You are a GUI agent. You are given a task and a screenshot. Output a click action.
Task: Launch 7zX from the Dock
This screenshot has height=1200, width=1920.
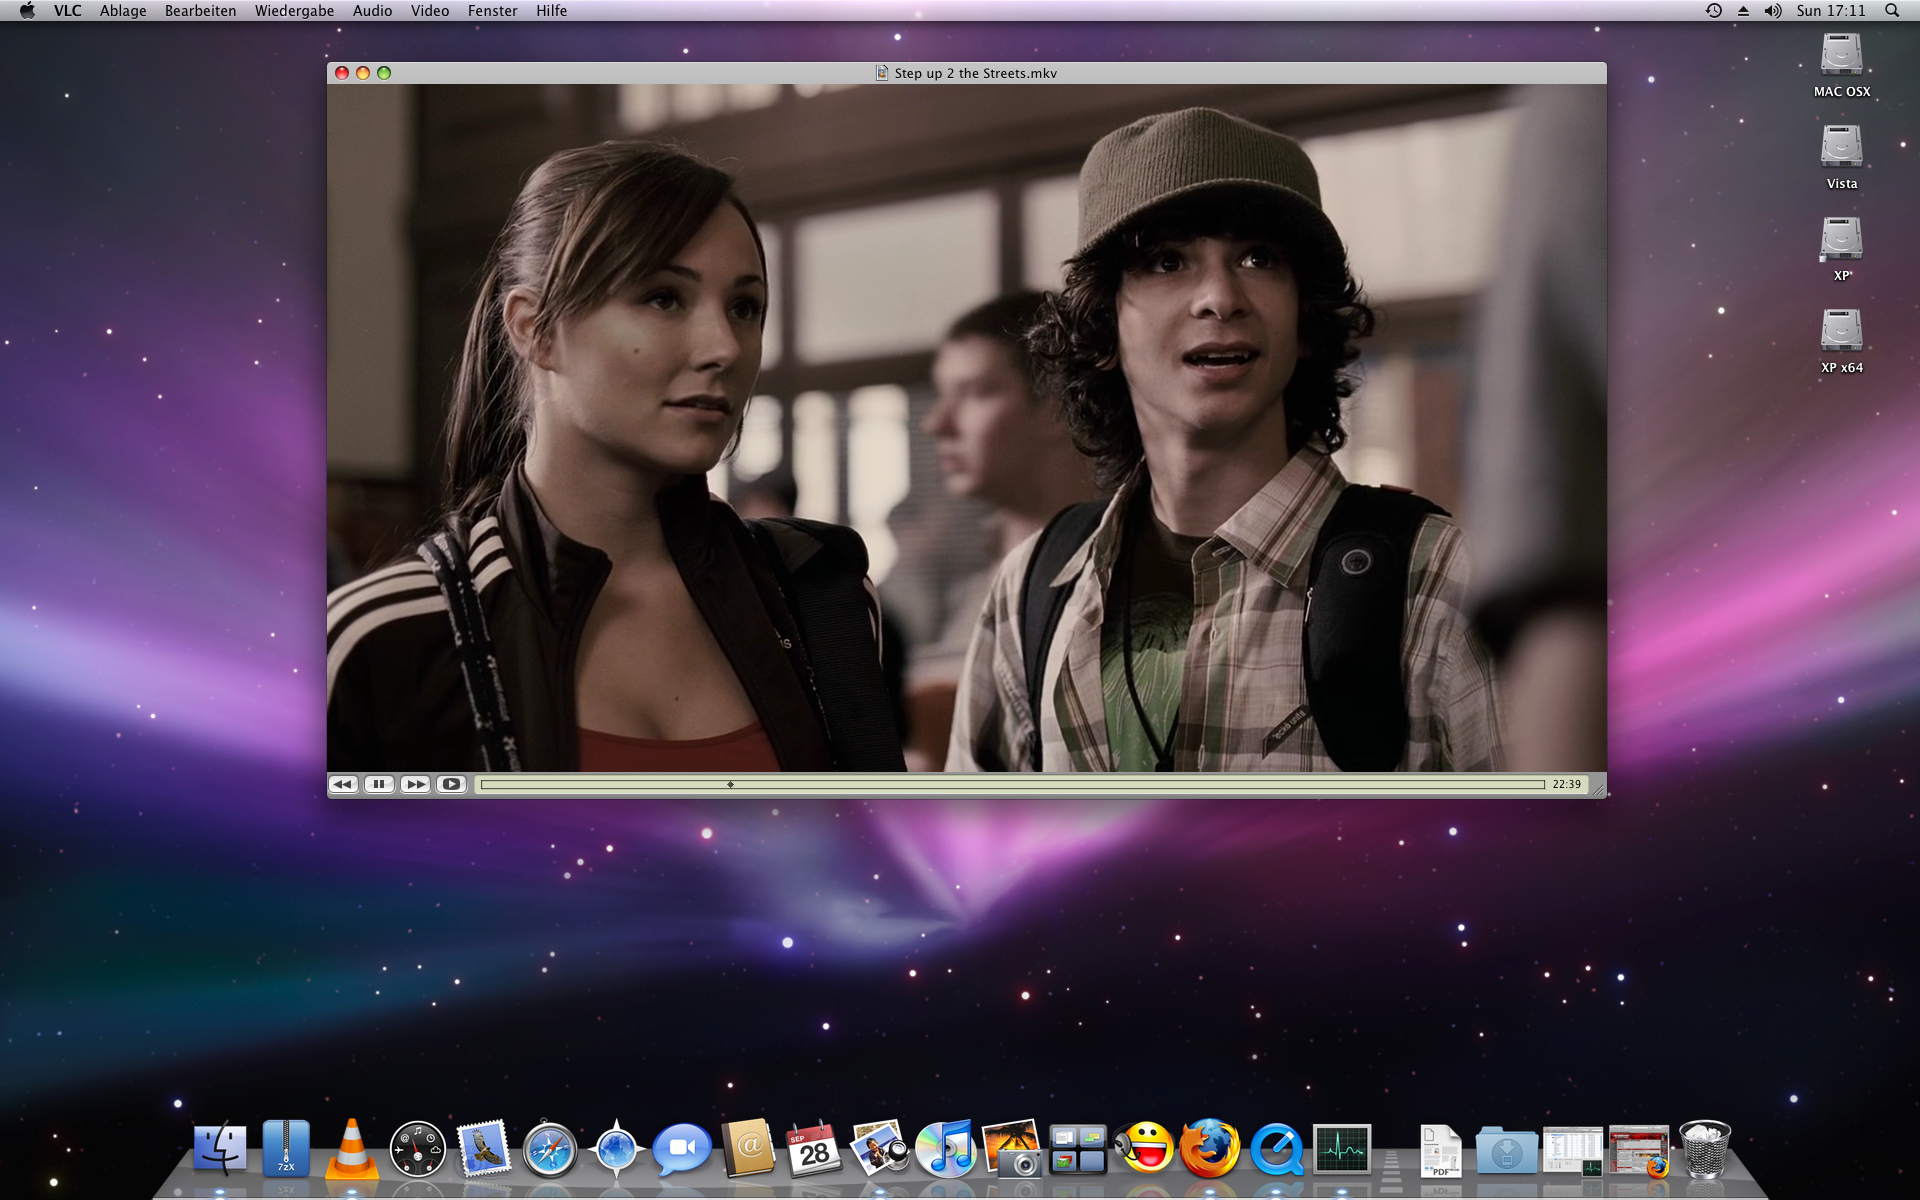point(286,1148)
